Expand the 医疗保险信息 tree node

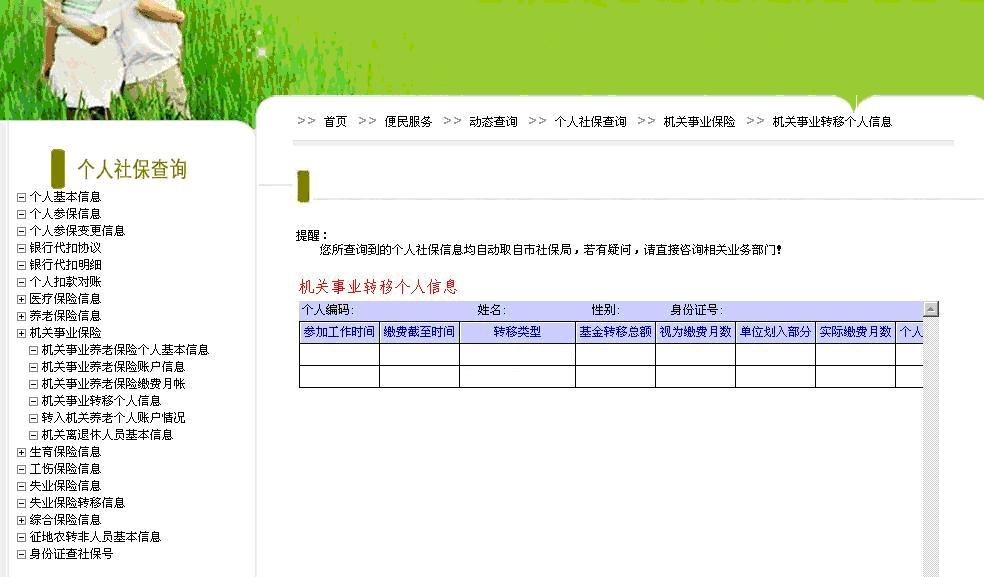coord(23,298)
